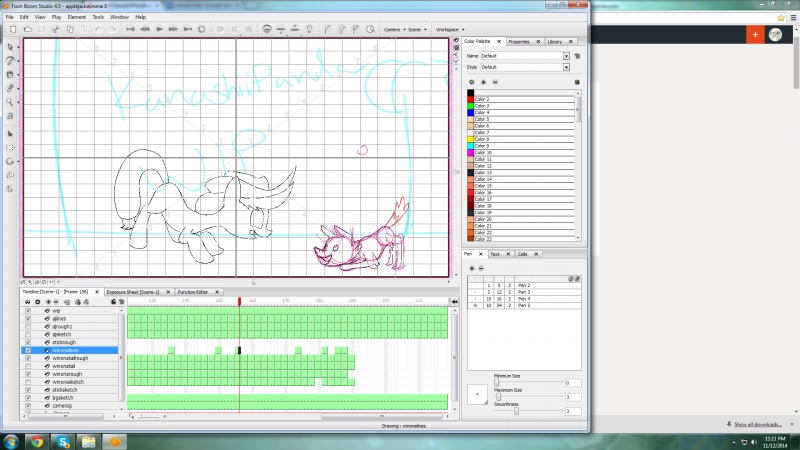Viewport: 800px width, 450px height.
Task: Toggle visibility checkbox for ajlines layer
Action: click(28, 318)
